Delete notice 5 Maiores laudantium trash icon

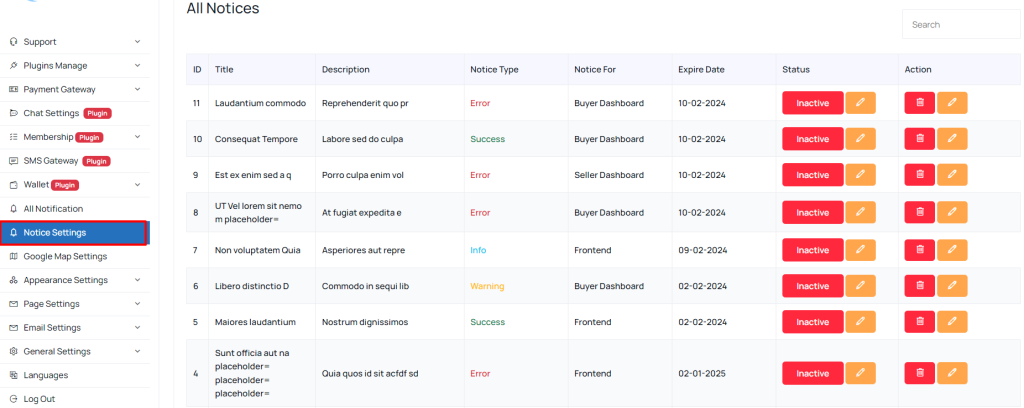(920, 321)
